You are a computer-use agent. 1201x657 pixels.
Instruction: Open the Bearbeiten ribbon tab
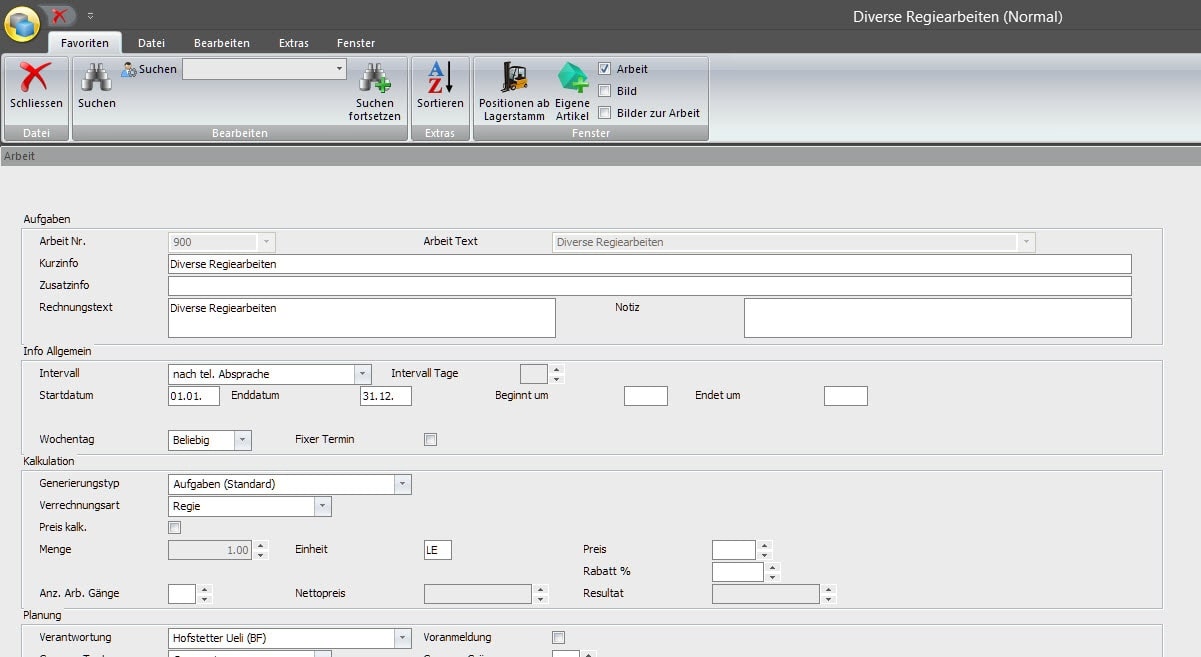(x=222, y=43)
